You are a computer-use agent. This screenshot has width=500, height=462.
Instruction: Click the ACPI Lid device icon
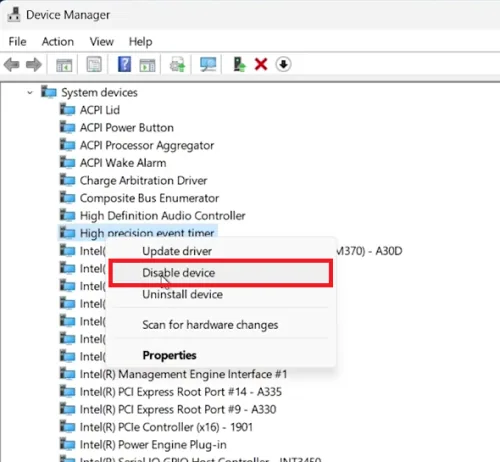(x=67, y=109)
